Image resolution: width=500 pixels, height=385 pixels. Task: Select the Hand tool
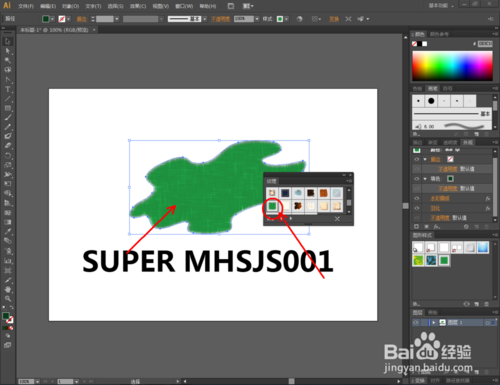(8, 289)
